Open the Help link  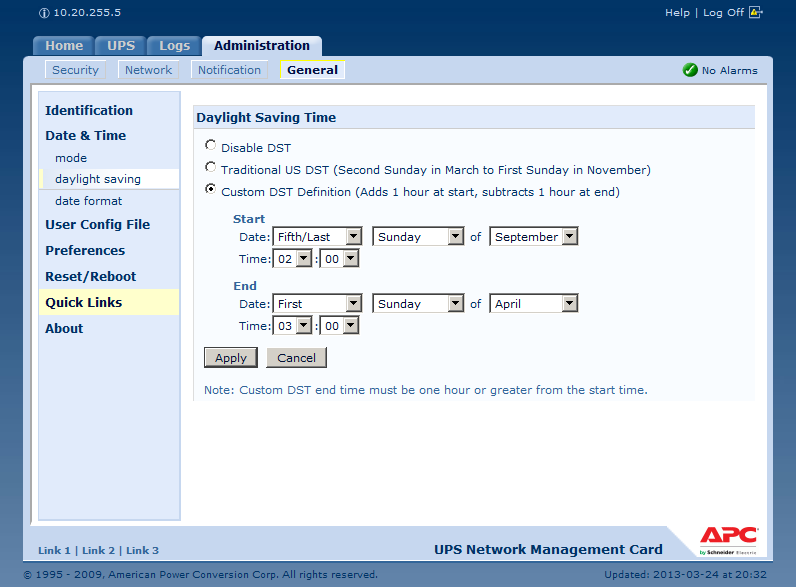tap(677, 13)
